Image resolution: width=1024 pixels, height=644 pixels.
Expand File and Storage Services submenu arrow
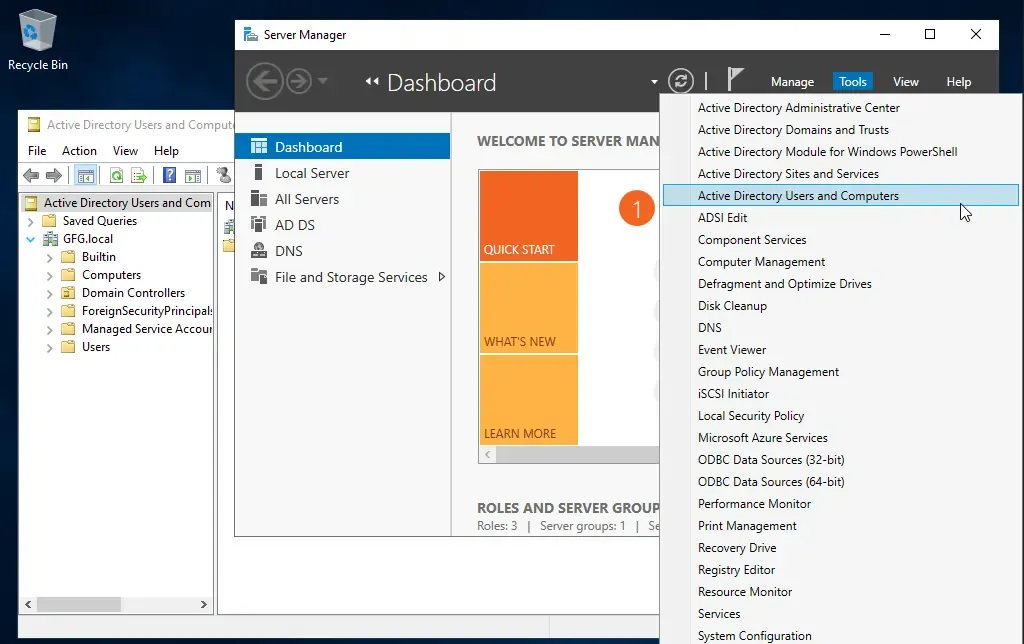(x=441, y=277)
